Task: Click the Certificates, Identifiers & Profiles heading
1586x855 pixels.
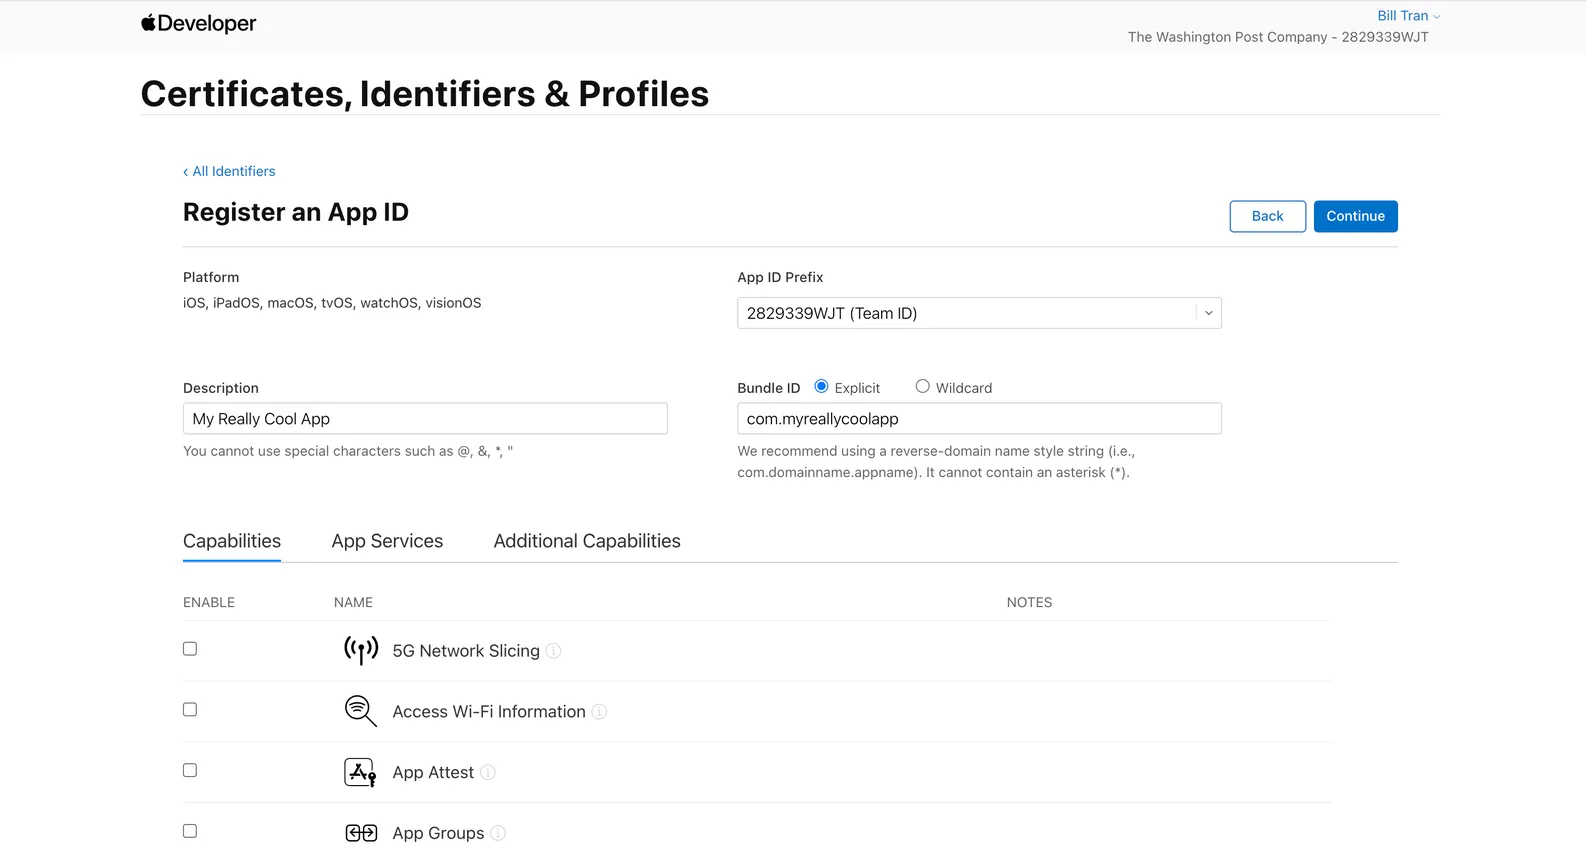Action: (x=425, y=94)
